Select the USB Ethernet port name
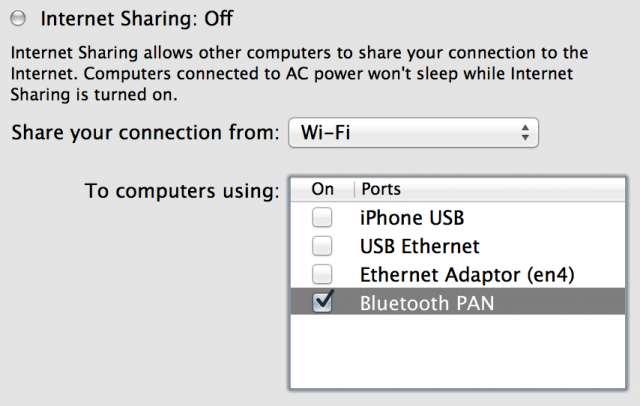Viewport: 640px width, 406px height. point(419,246)
